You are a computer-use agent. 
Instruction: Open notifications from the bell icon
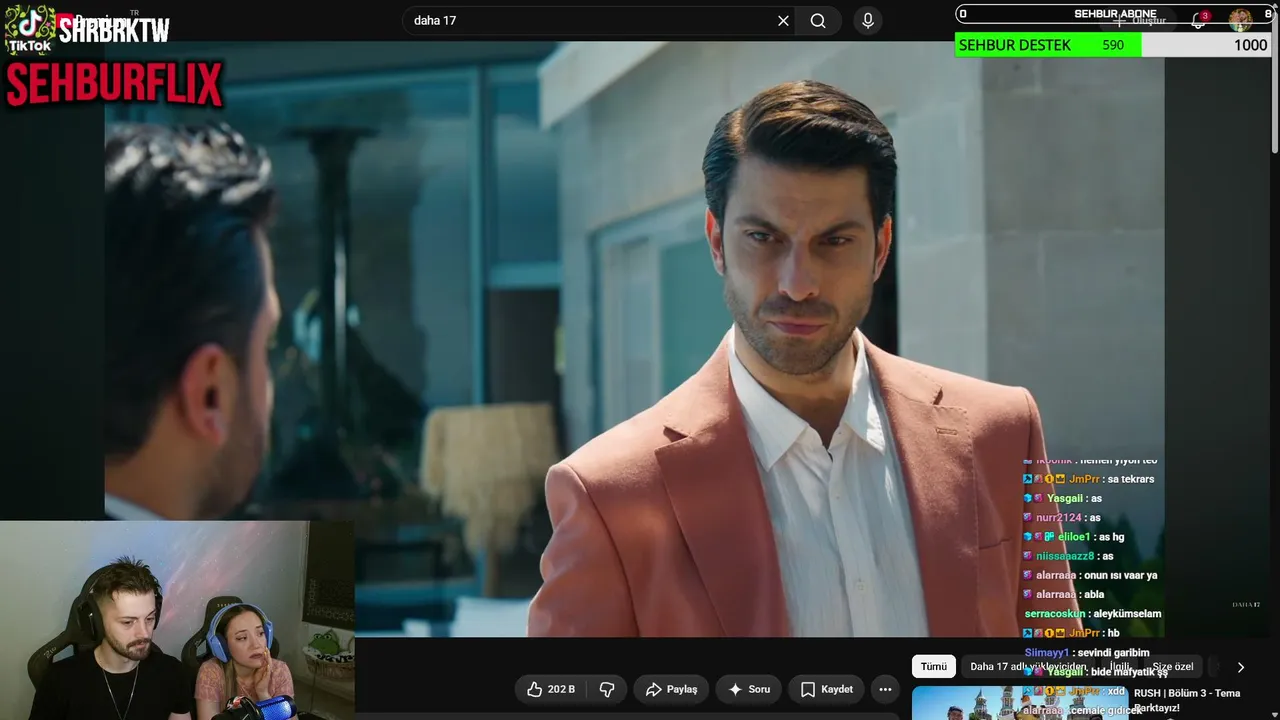[1199, 20]
